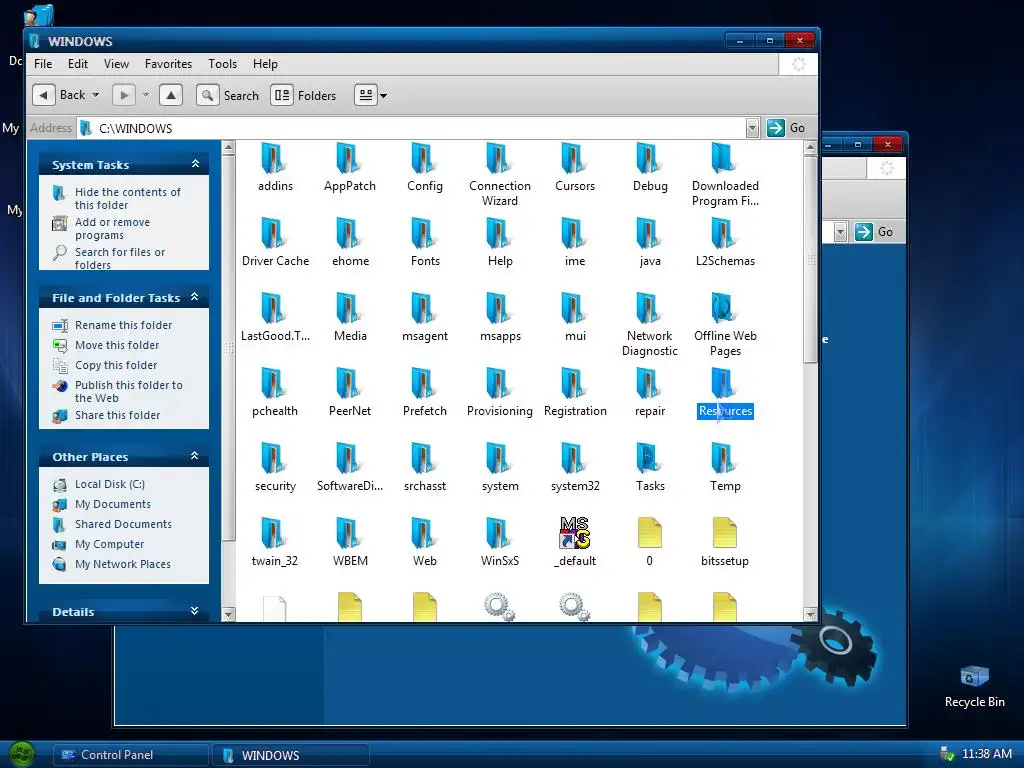Click task pane scroll down arrow
Image resolution: width=1024 pixels, height=768 pixels.
[x=228, y=615]
